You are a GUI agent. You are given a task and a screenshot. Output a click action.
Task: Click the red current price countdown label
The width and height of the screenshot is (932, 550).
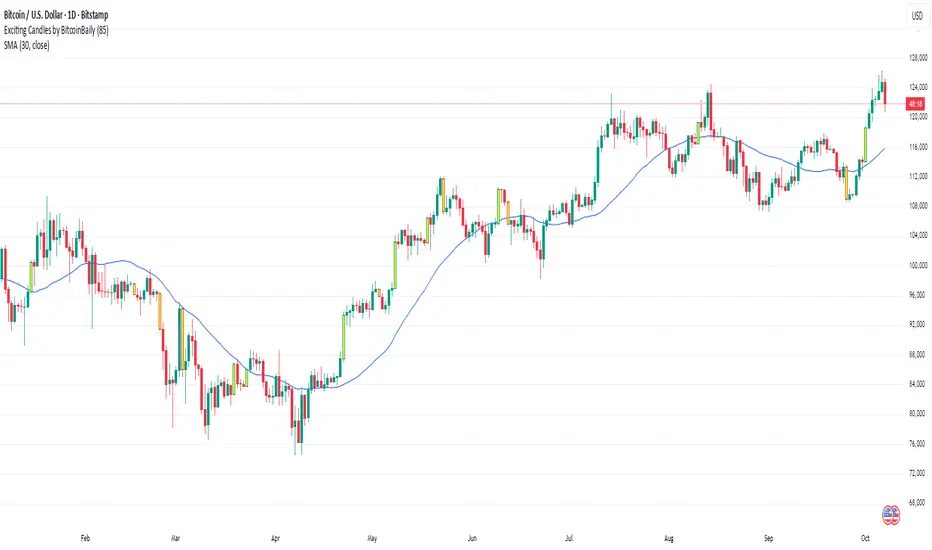(x=915, y=103)
